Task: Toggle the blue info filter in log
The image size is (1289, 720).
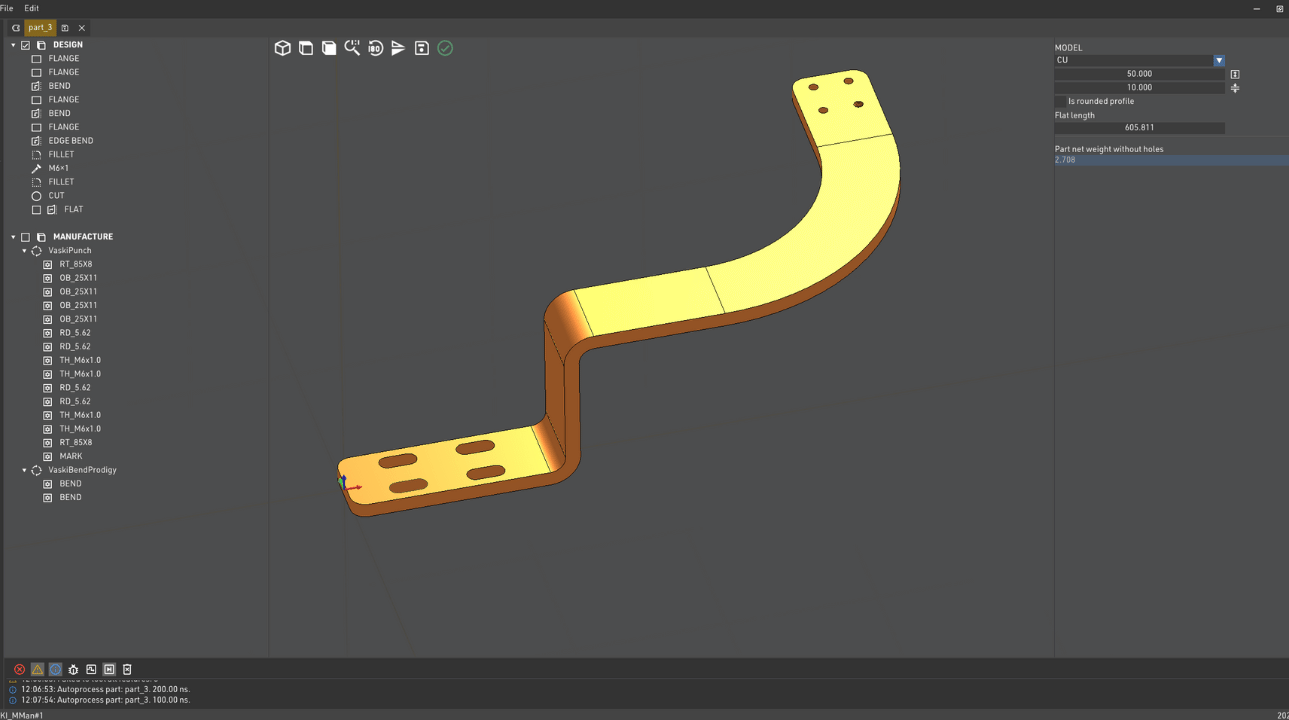Action: pos(55,669)
